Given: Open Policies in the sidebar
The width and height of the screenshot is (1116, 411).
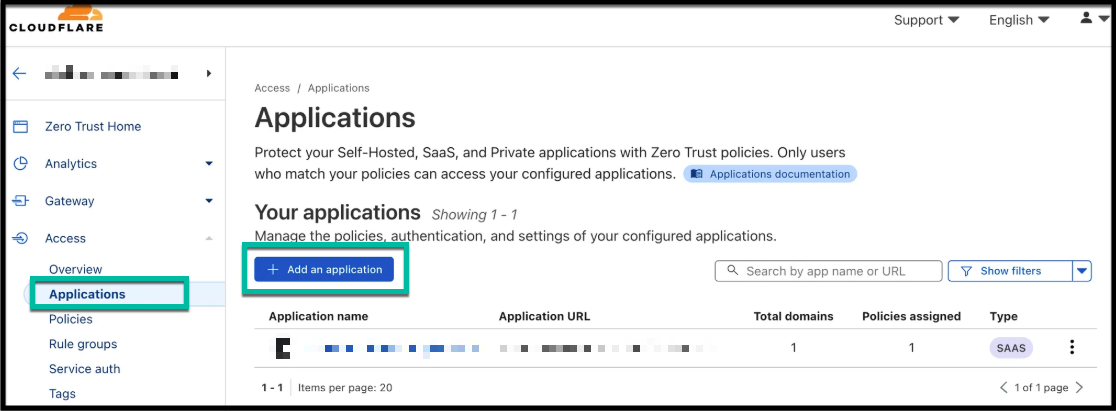Looking at the screenshot, I should pos(70,319).
